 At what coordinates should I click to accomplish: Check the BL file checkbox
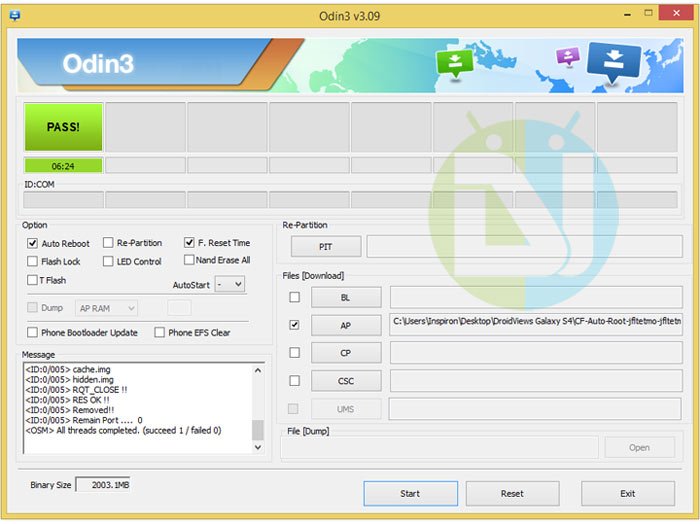pos(294,297)
